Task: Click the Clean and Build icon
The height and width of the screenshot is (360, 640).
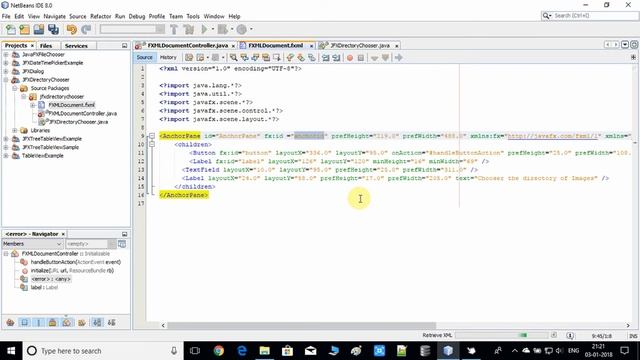Action: pos(189,29)
